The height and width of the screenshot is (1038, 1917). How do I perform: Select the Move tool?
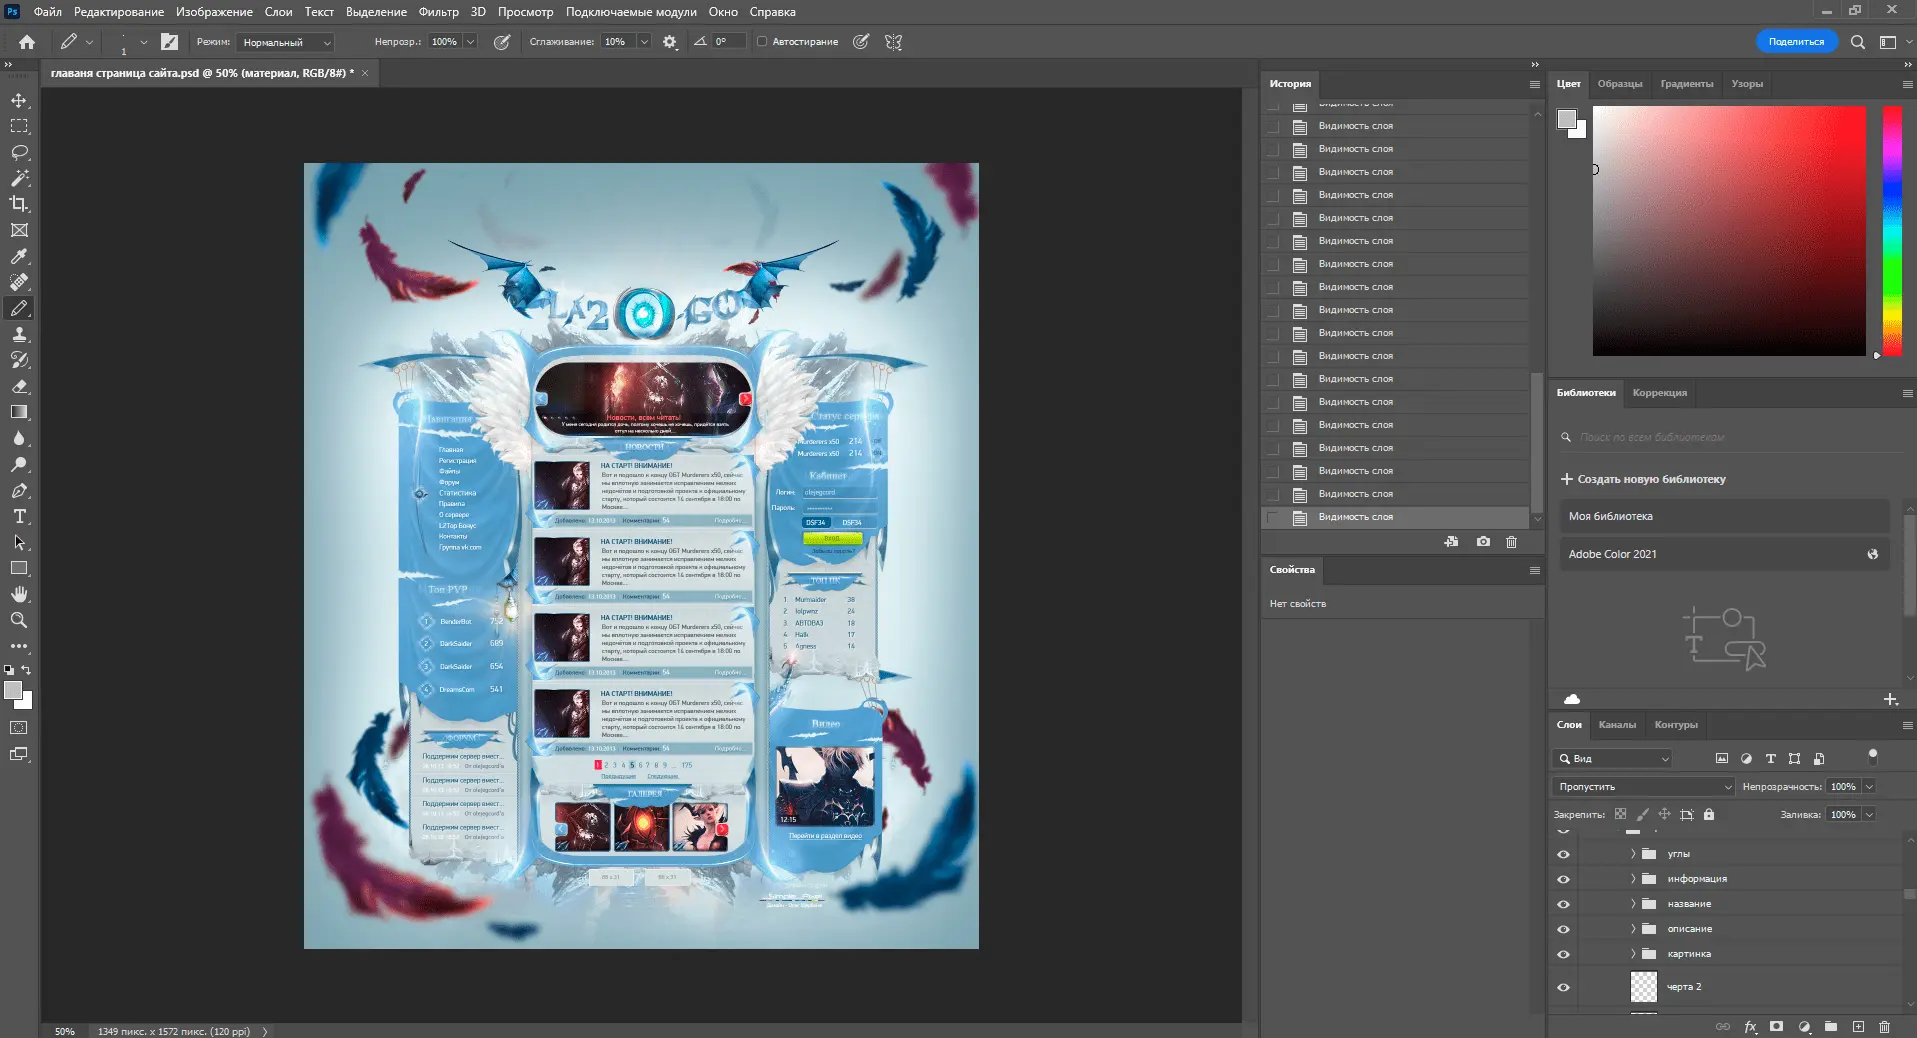click(x=19, y=101)
